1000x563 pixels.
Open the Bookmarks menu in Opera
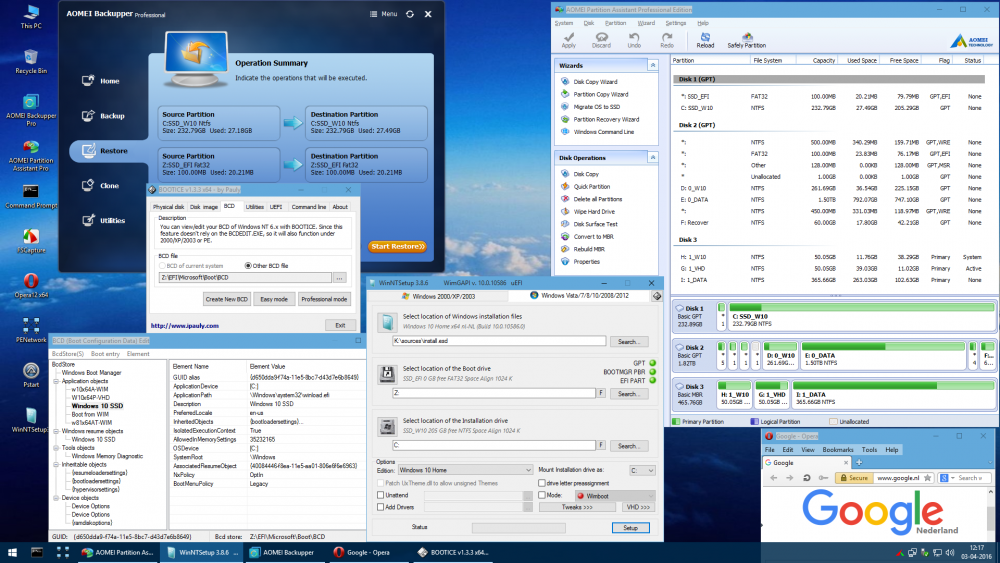(837, 450)
